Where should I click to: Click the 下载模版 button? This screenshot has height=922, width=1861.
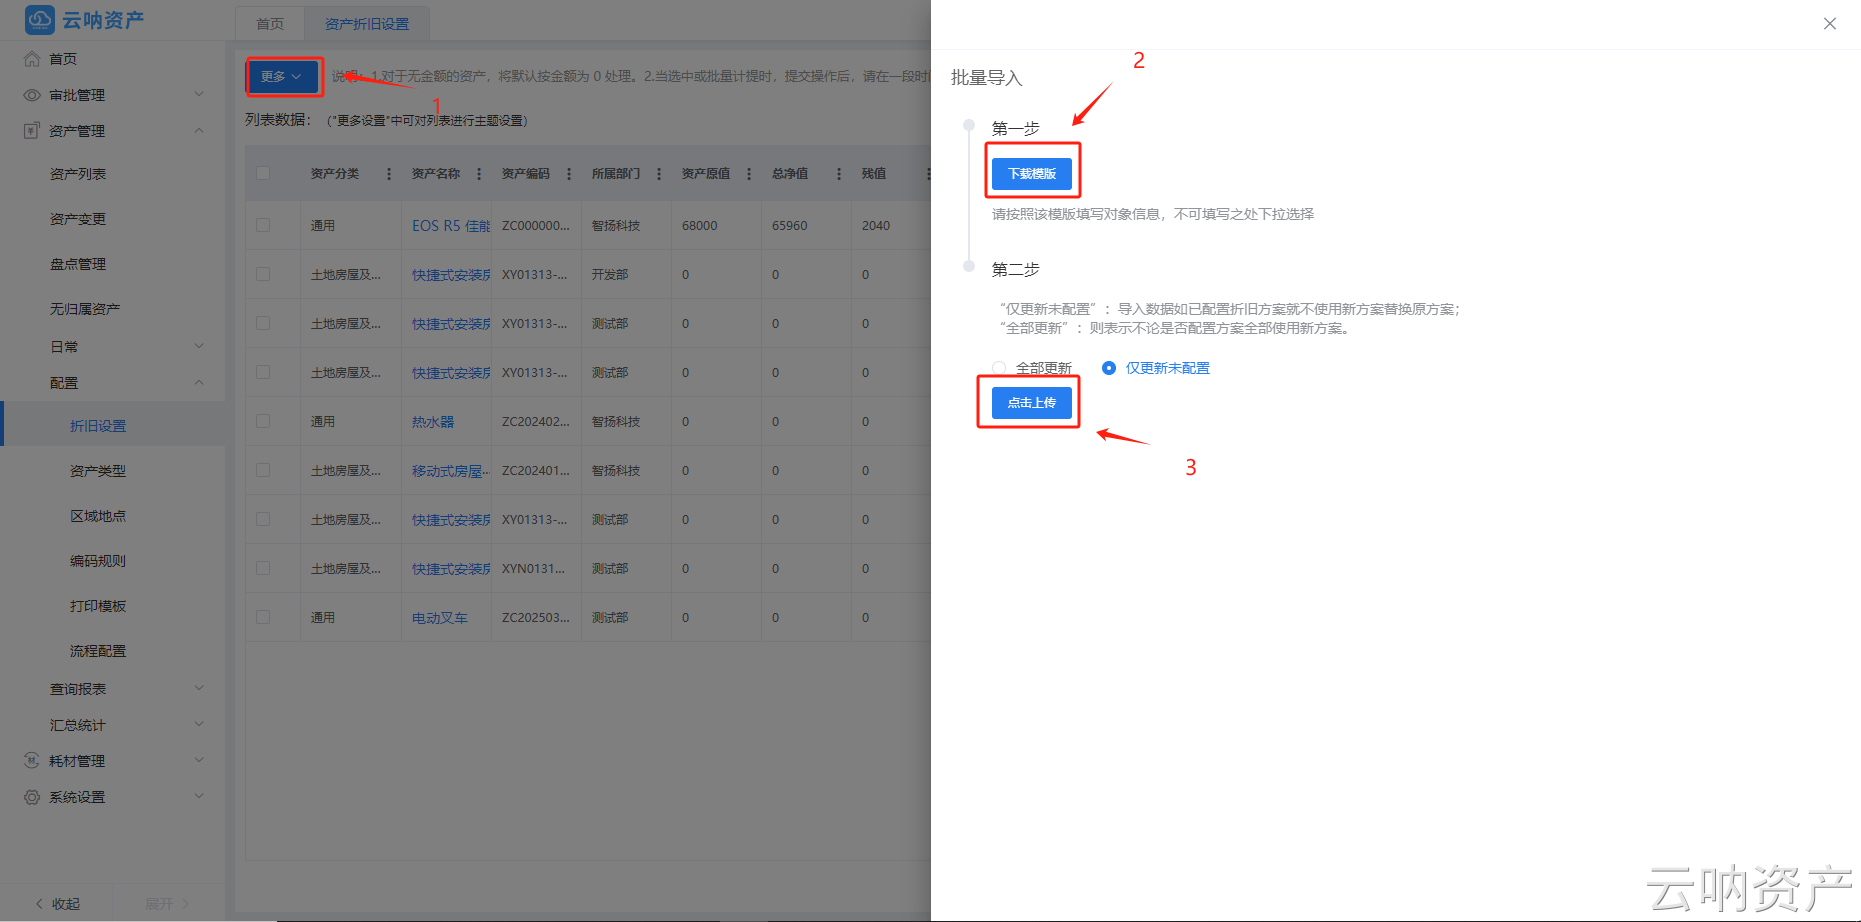coord(1032,171)
